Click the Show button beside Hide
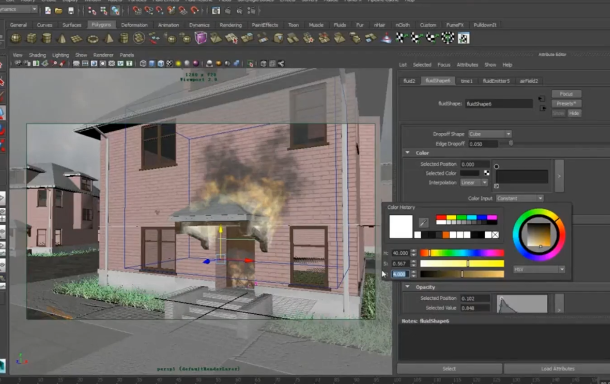This screenshot has width=610, height=384. click(x=558, y=113)
